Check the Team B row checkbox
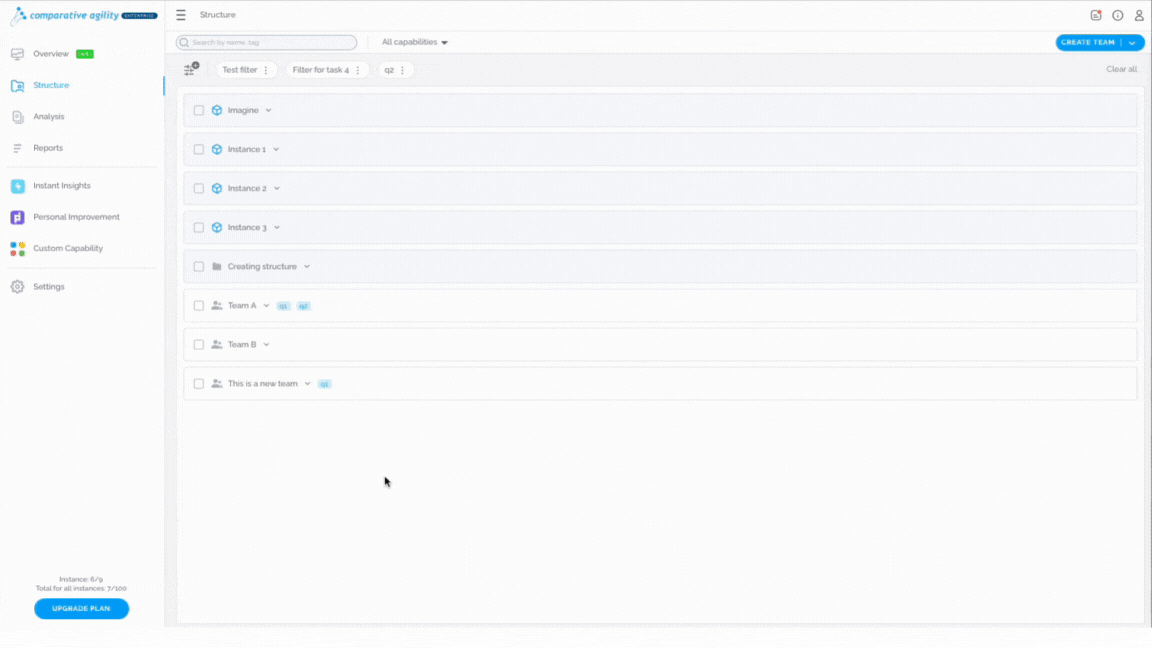1152x648 pixels. [198, 344]
